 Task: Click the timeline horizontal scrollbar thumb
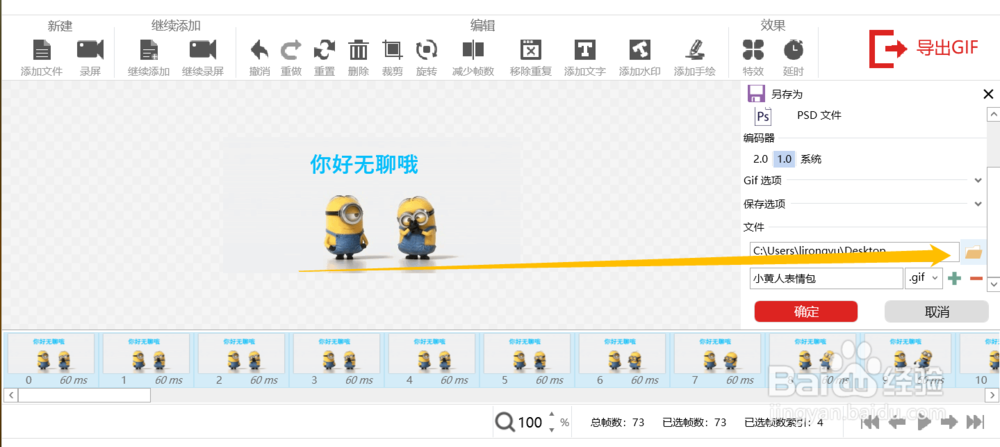tap(84, 395)
